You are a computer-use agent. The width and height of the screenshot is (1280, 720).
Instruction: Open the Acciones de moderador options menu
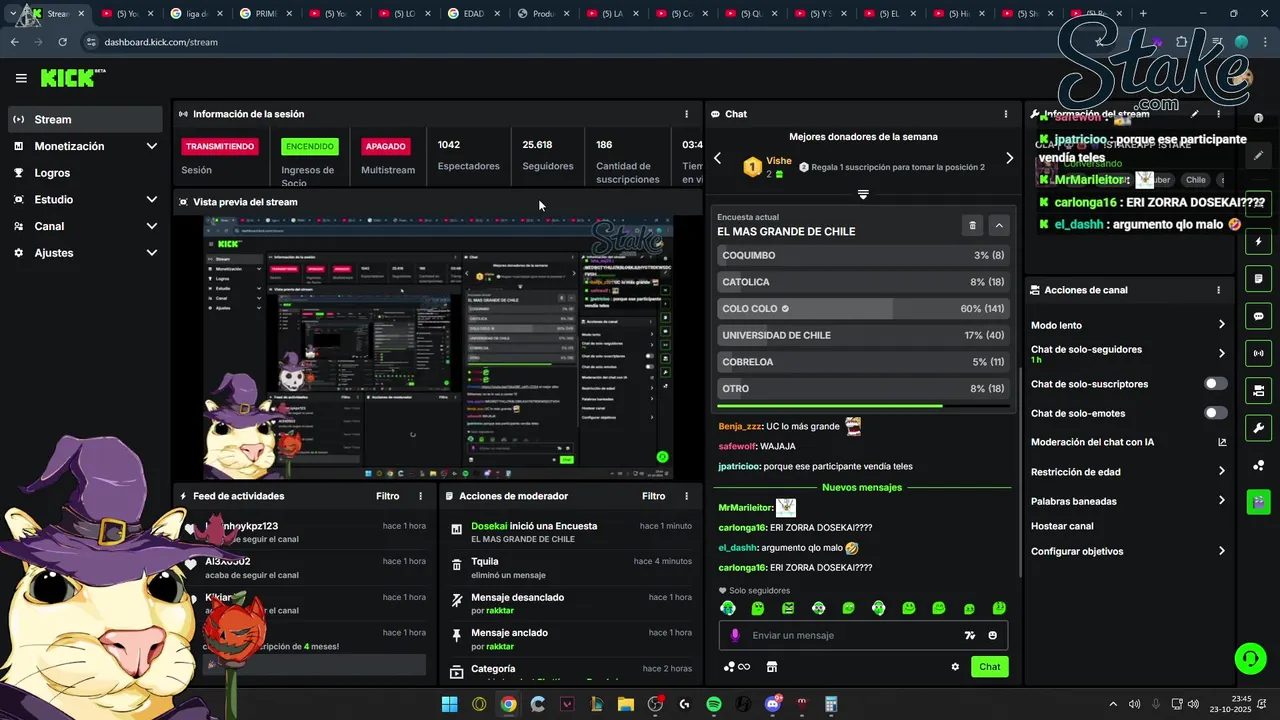coord(686,496)
